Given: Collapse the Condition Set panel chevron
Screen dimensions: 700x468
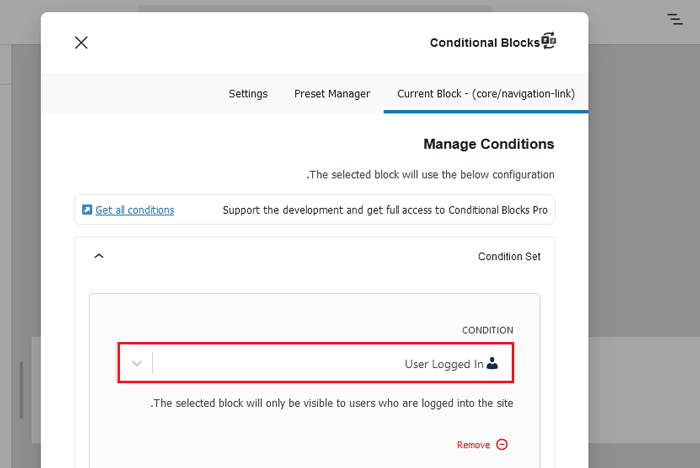Looking at the screenshot, I should point(98,256).
